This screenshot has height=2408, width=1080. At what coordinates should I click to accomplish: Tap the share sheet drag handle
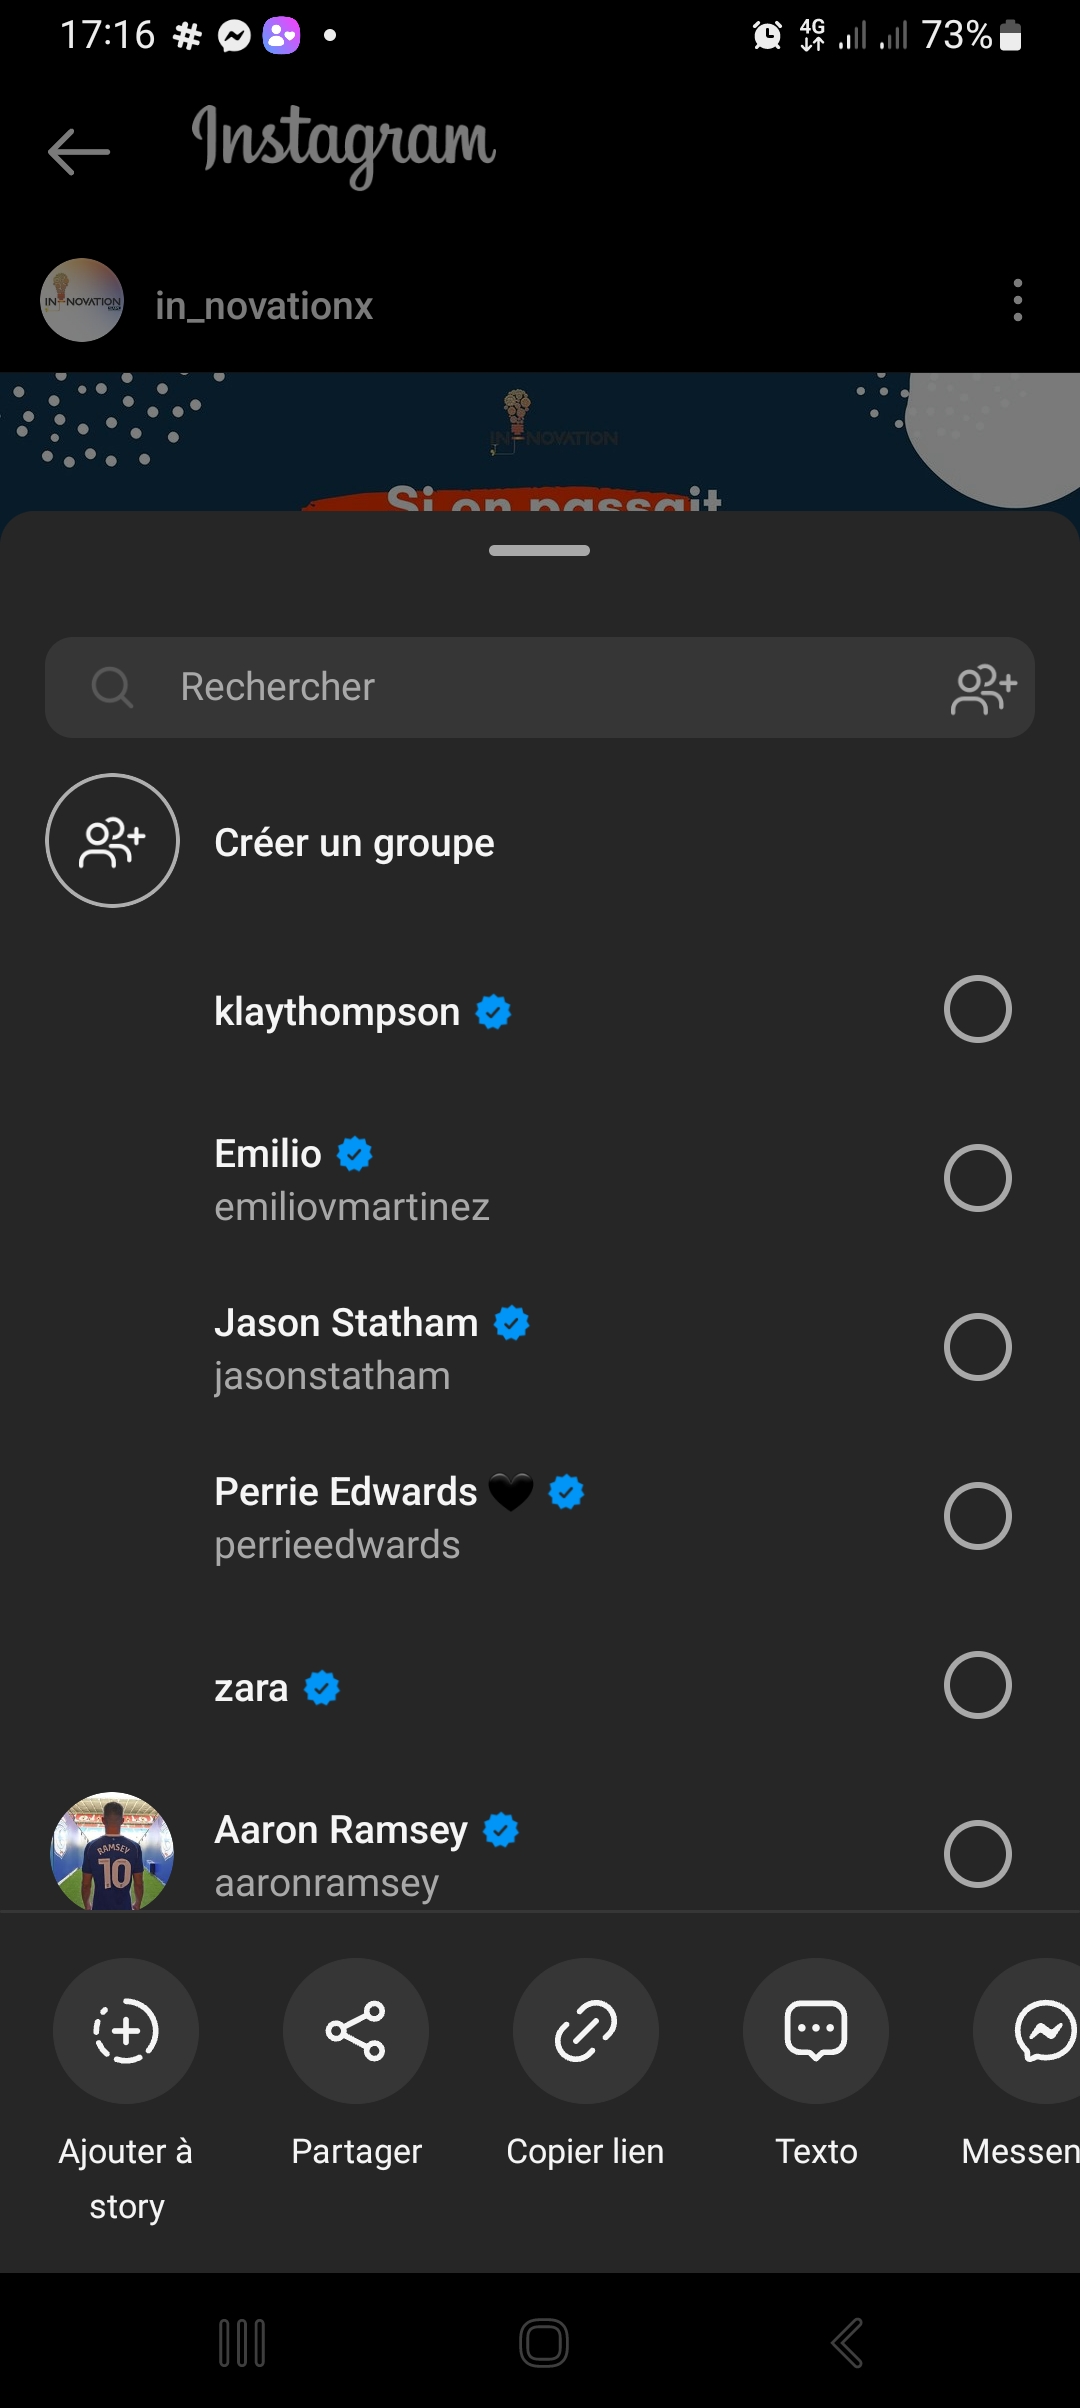tap(540, 551)
